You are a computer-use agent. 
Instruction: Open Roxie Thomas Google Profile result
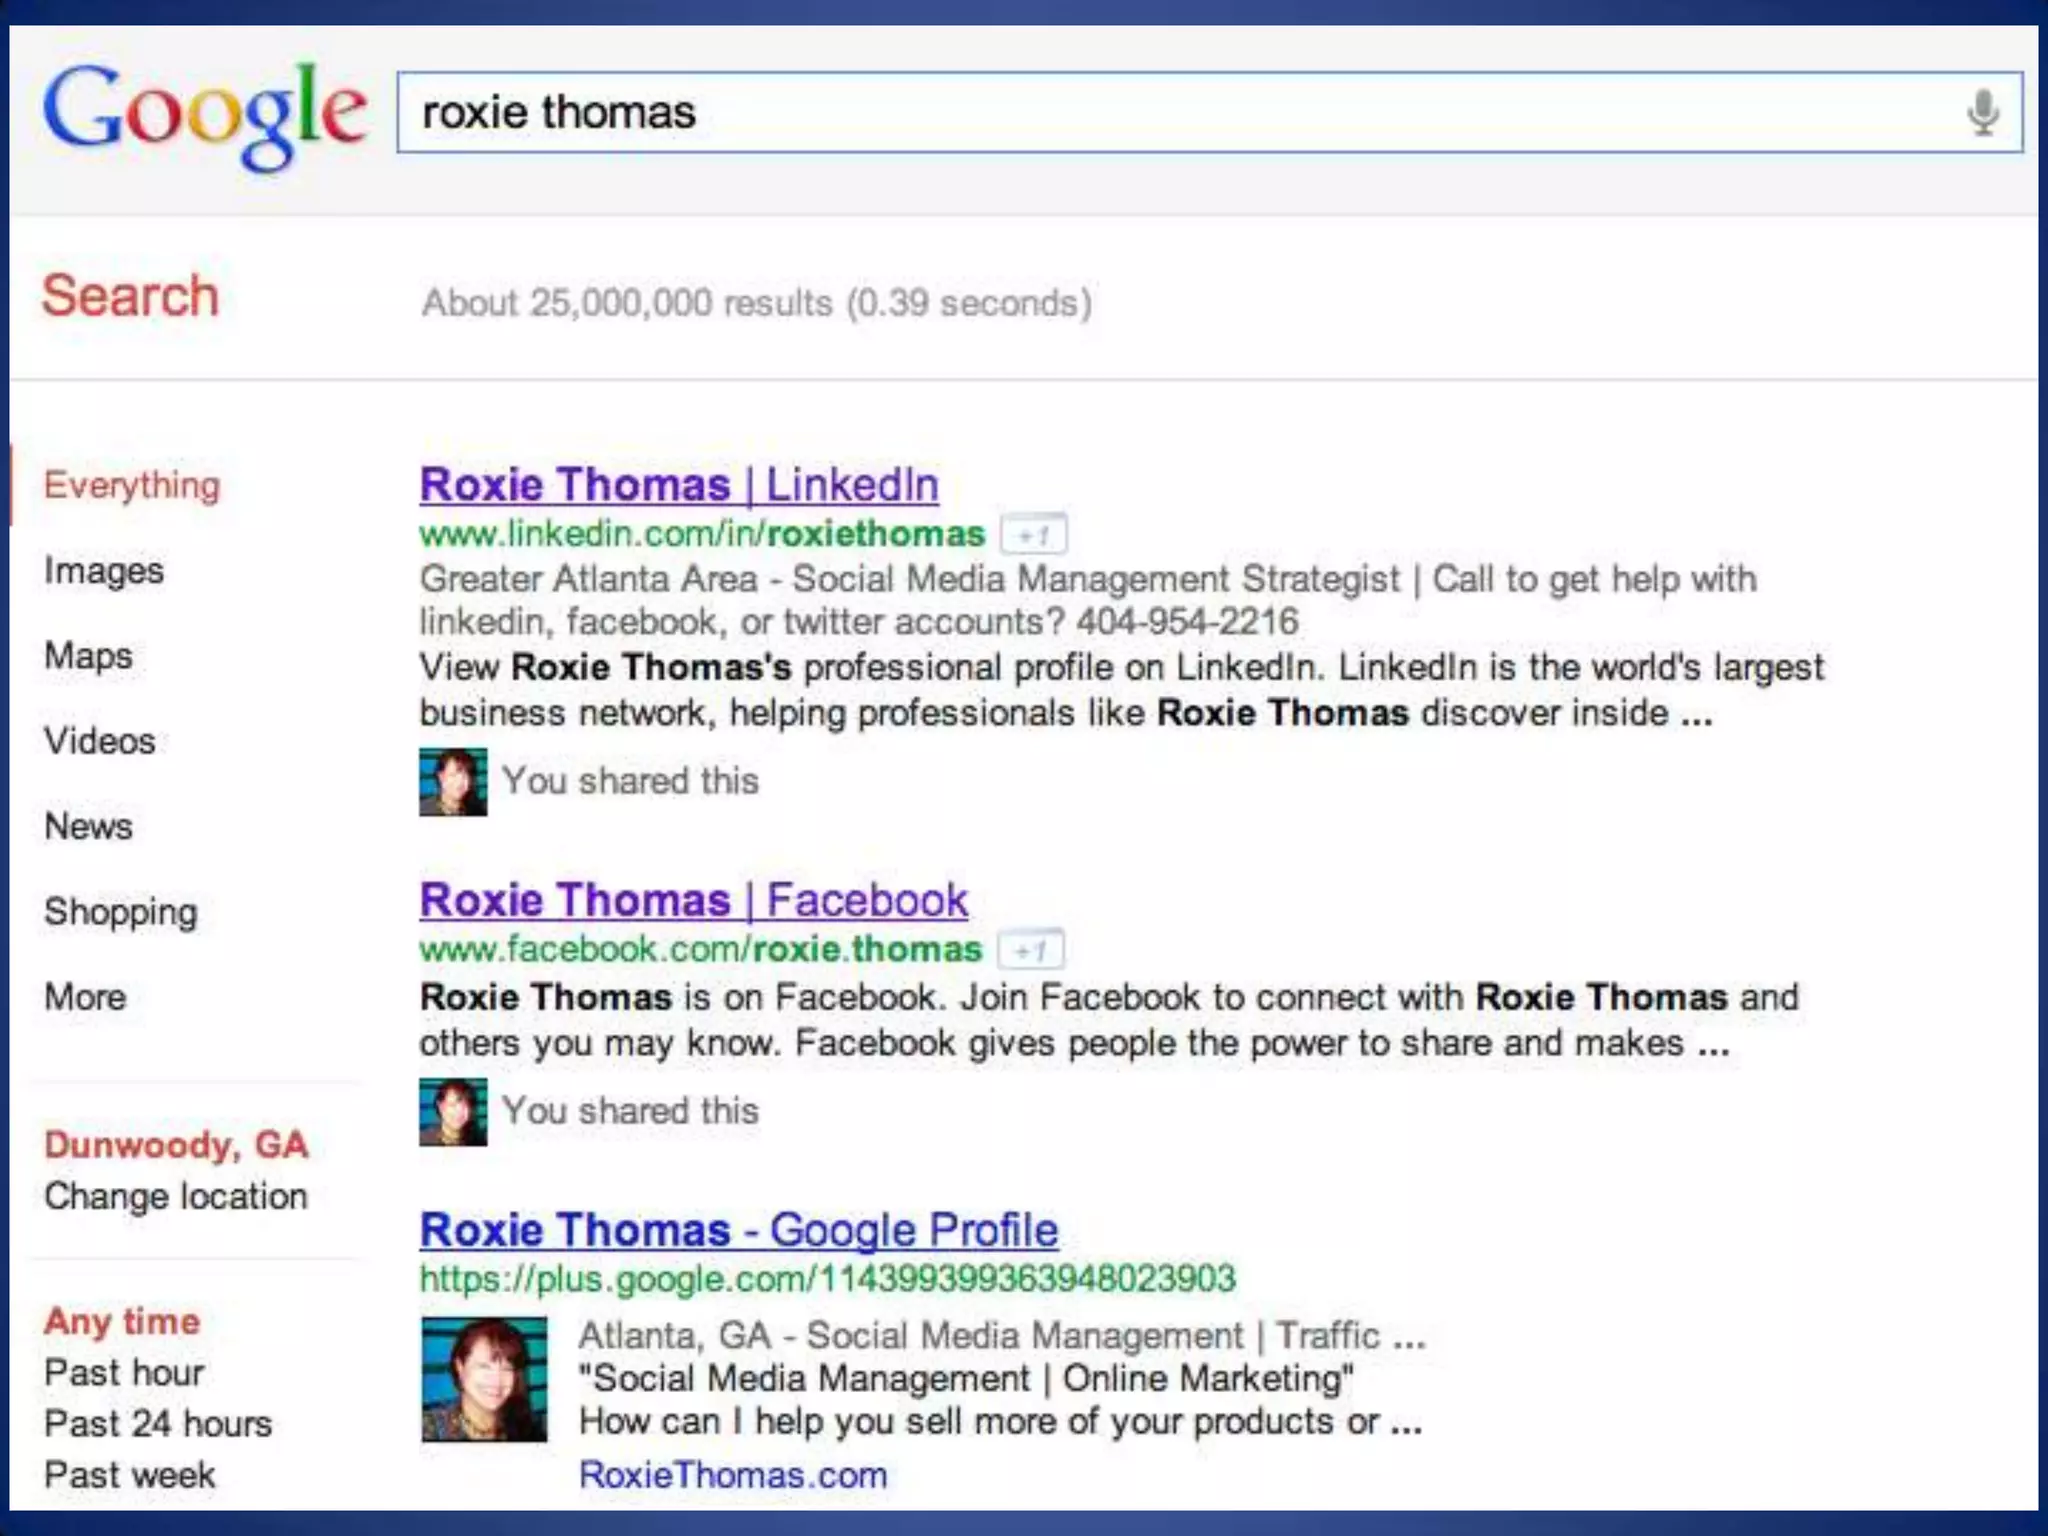pyautogui.click(x=738, y=1230)
